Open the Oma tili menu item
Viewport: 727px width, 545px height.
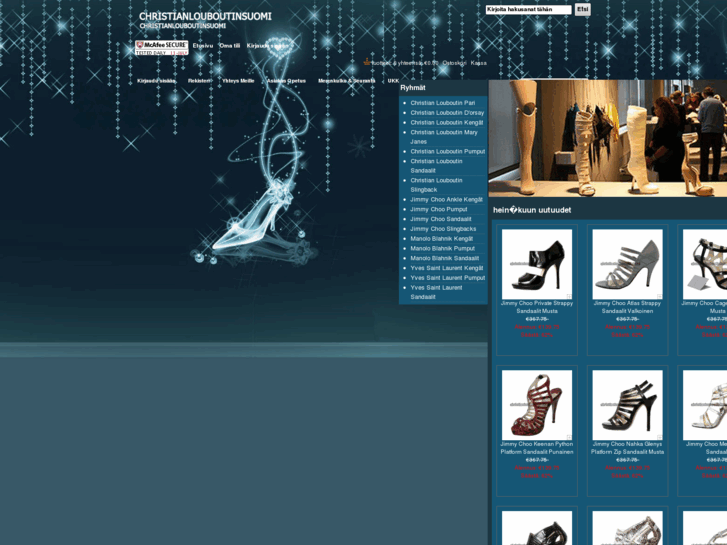coord(230,45)
